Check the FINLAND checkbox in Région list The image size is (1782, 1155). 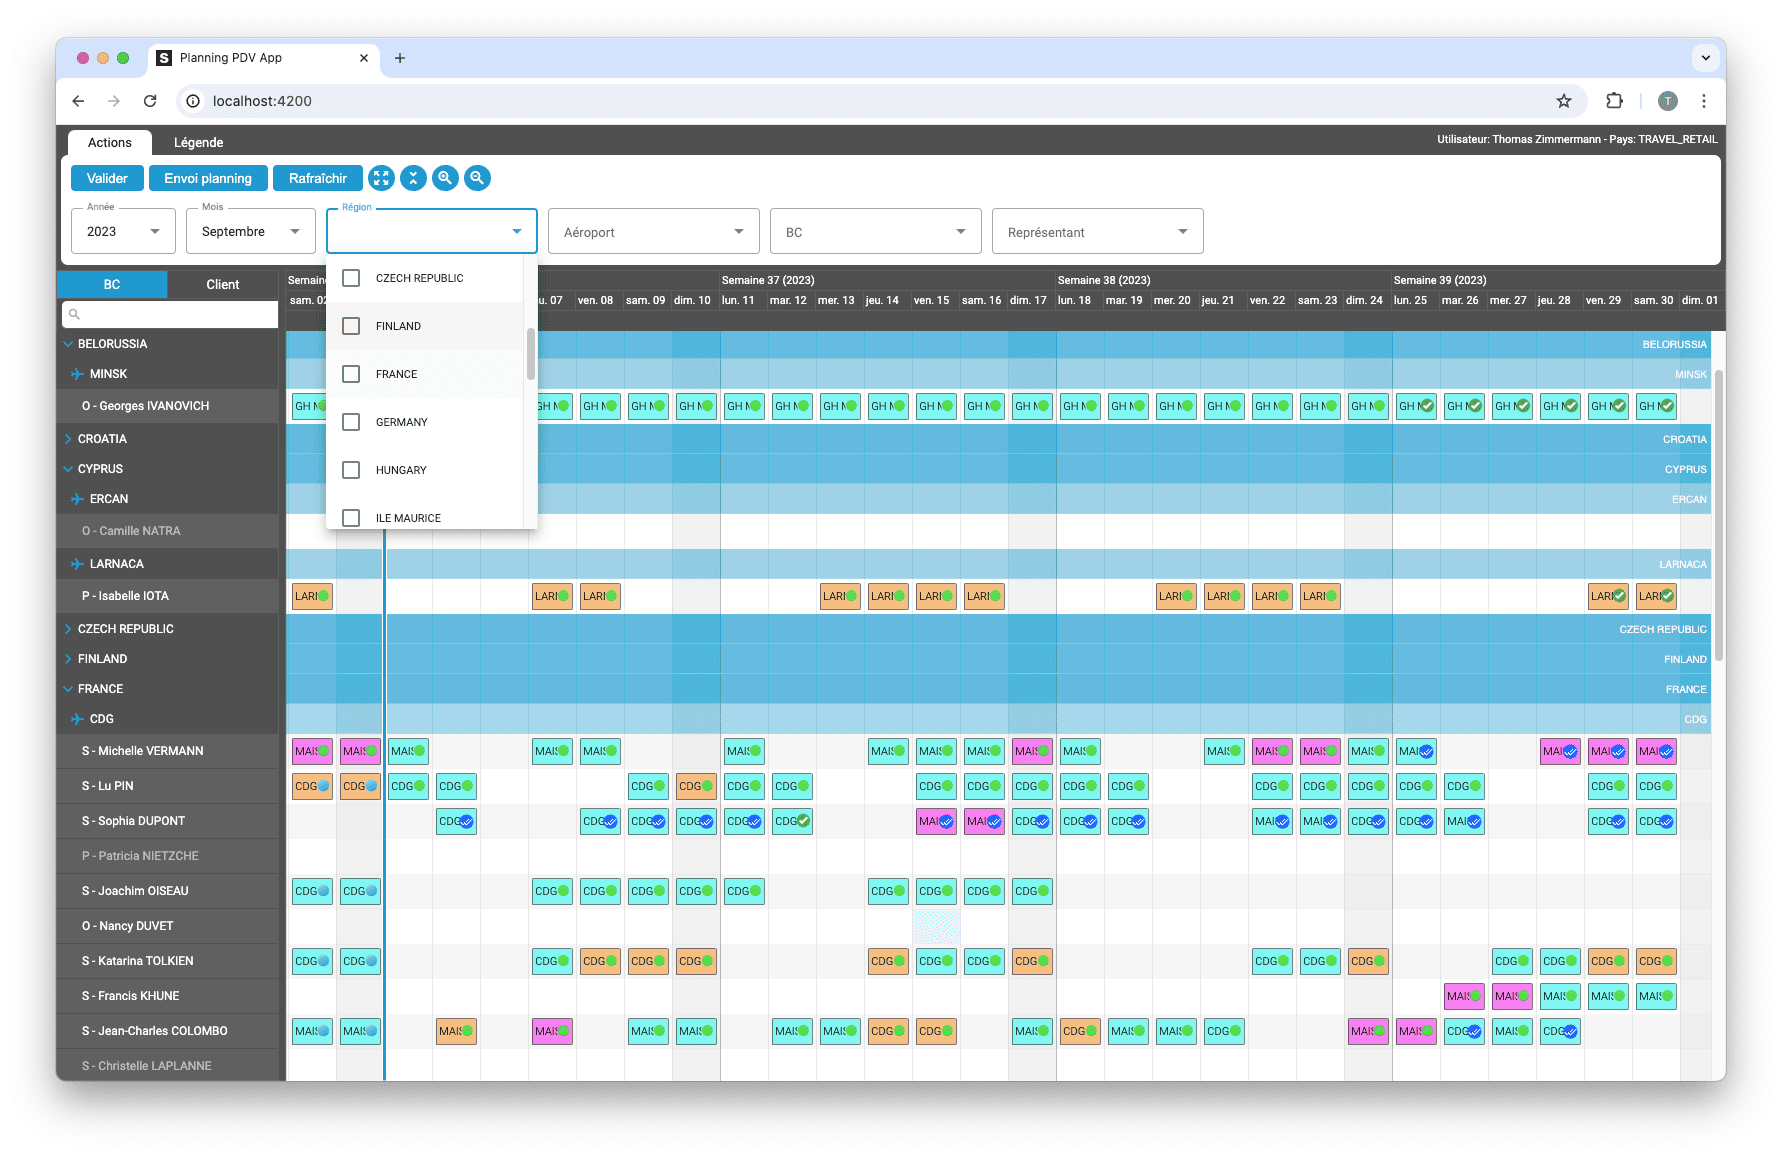[x=350, y=326]
